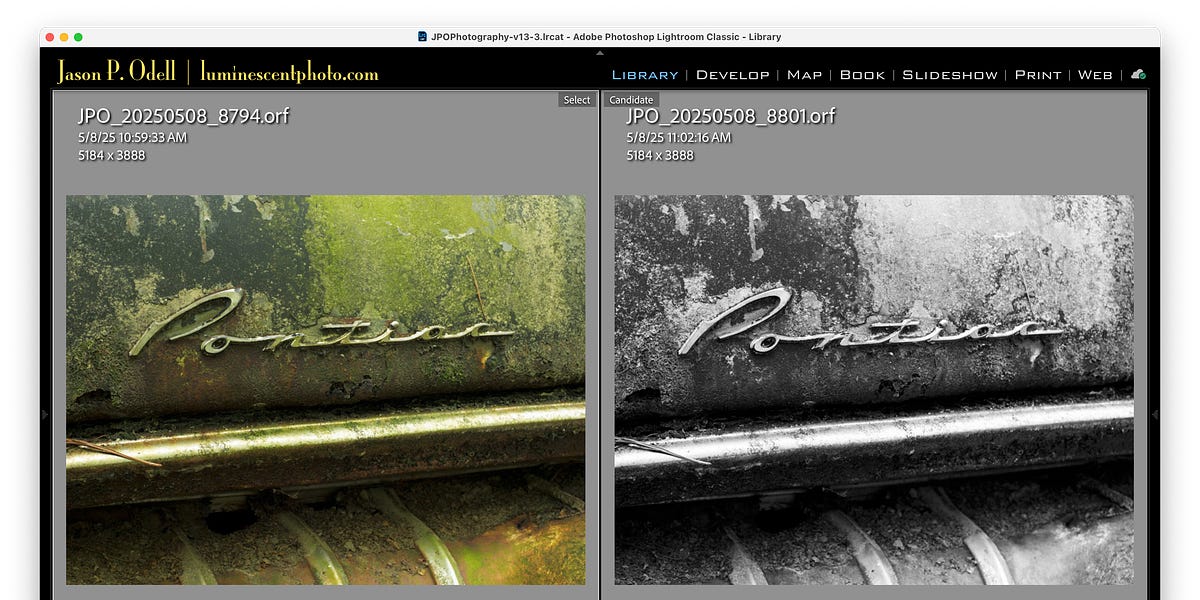
Task: Select the black-and-white candidate photo JPO_20250508_8801.orf
Action: 873,390
